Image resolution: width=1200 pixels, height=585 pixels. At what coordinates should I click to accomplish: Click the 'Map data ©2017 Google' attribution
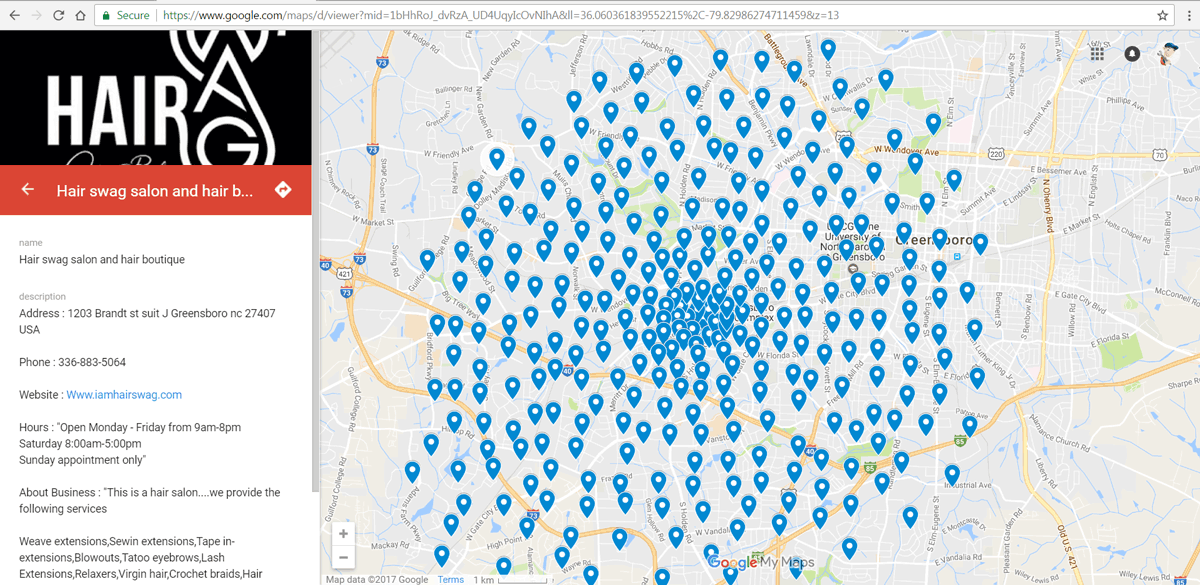tap(377, 579)
